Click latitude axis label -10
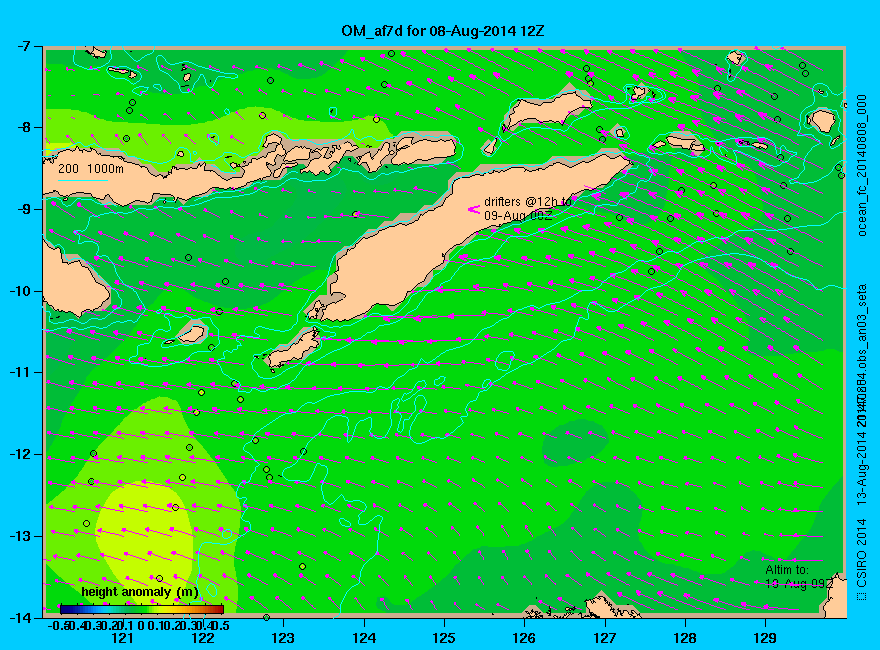Screen dimensions: 880x650 [19, 291]
